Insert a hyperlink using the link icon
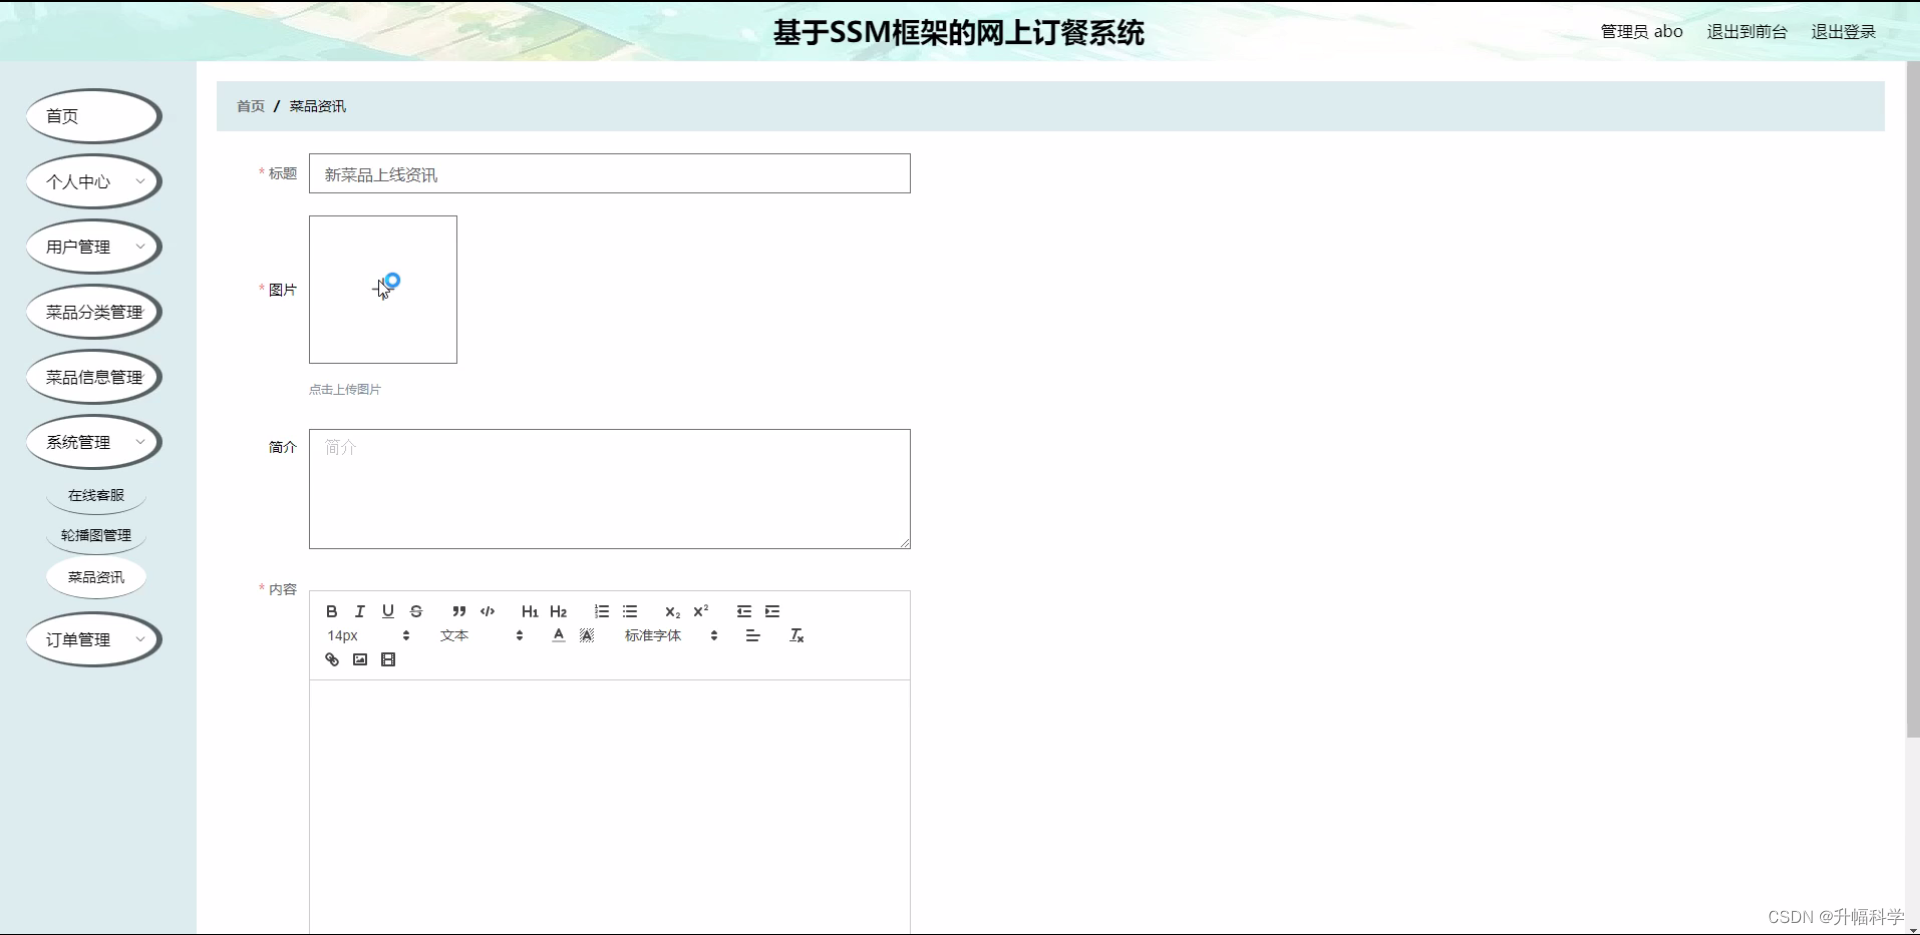This screenshot has height=935, width=1920. (331, 659)
